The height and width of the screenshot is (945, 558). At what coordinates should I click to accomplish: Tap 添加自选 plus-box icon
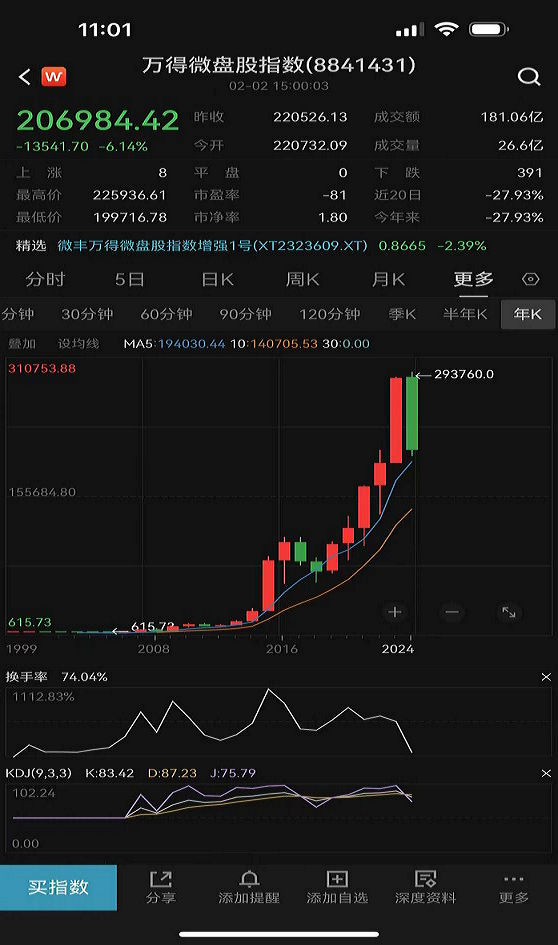(x=337, y=879)
